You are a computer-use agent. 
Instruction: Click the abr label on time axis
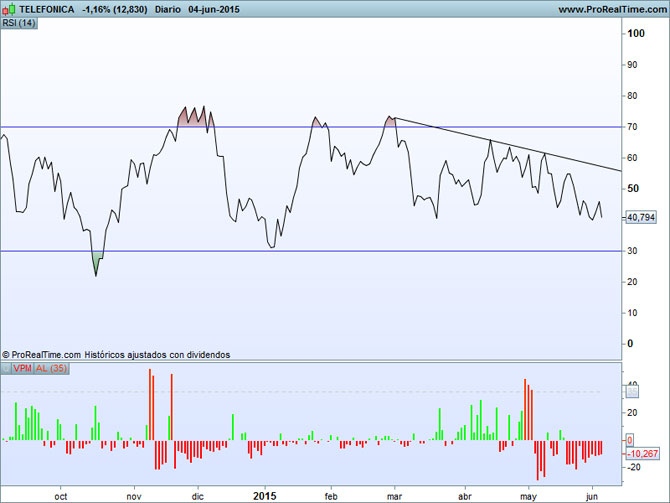(464, 497)
